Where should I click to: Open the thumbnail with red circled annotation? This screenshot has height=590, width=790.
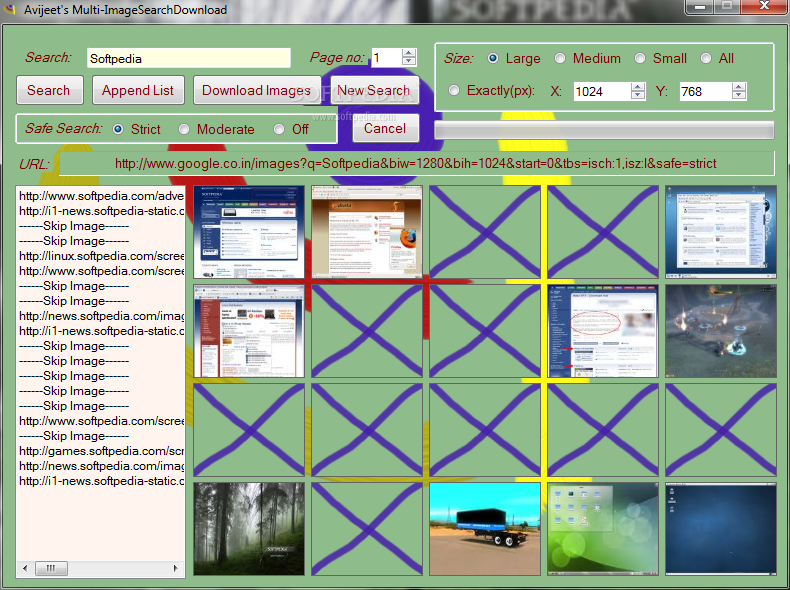(x=603, y=331)
